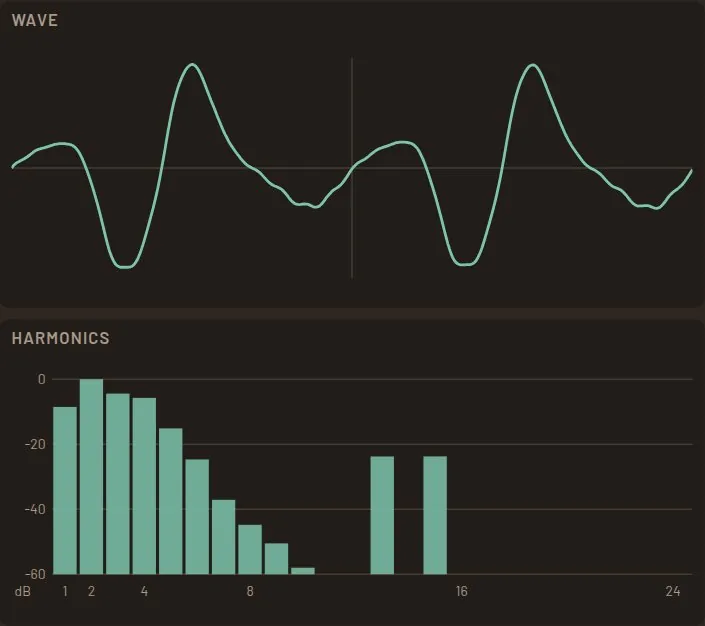The width and height of the screenshot is (705, 626).
Task: Click harmonic axis label 1
Action: coord(65,591)
